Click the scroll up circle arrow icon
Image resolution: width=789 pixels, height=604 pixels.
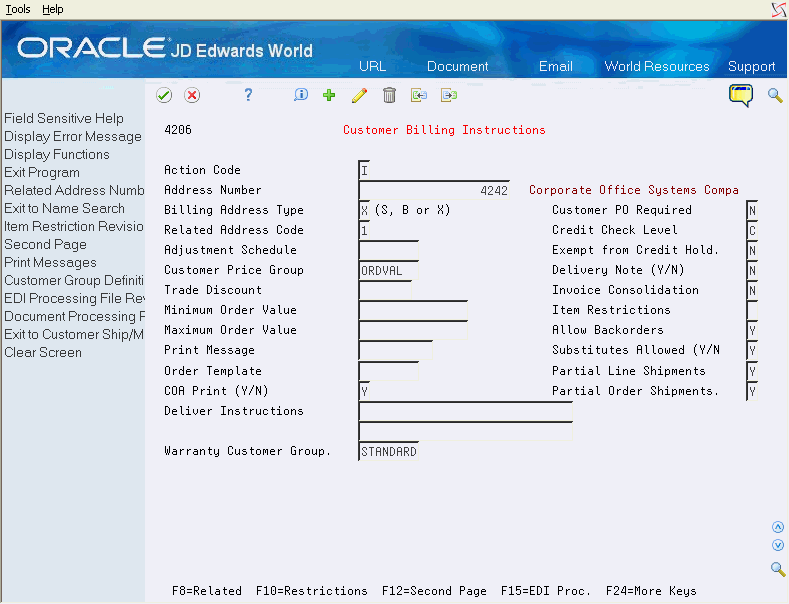click(778, 527)
